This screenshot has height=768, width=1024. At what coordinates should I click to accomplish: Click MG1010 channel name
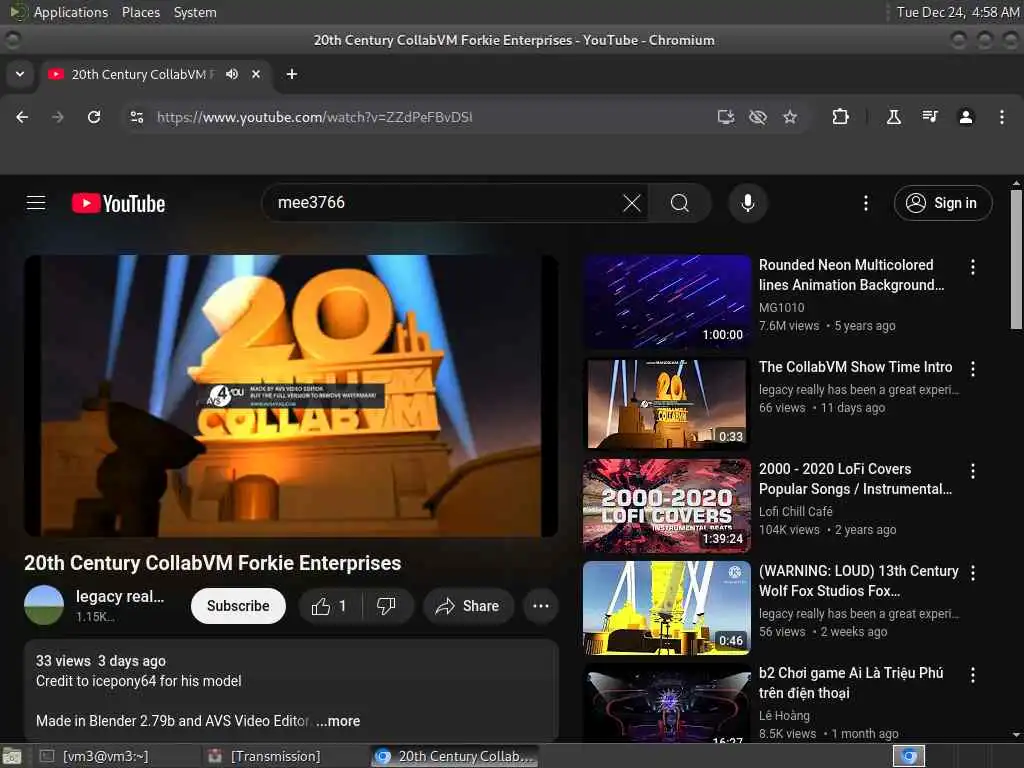click(781, 307)
